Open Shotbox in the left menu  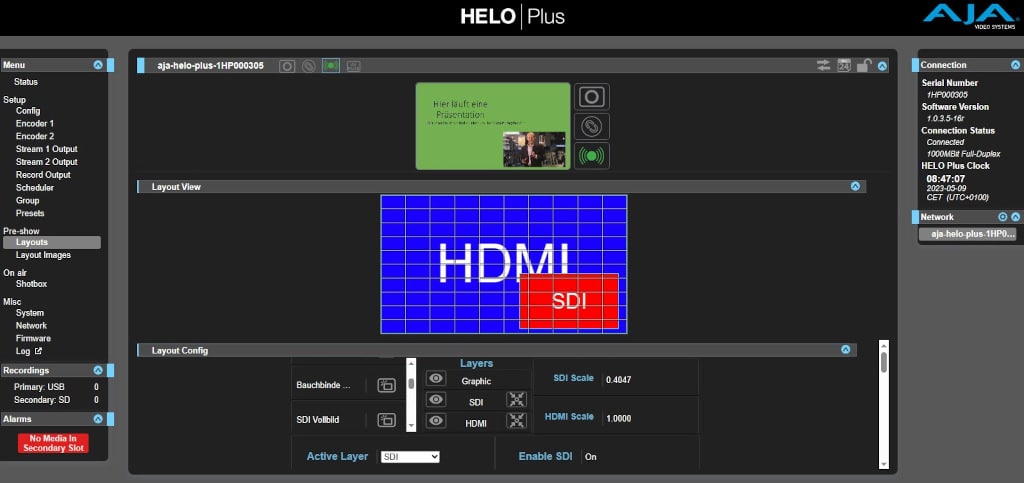tap(31, 284)
